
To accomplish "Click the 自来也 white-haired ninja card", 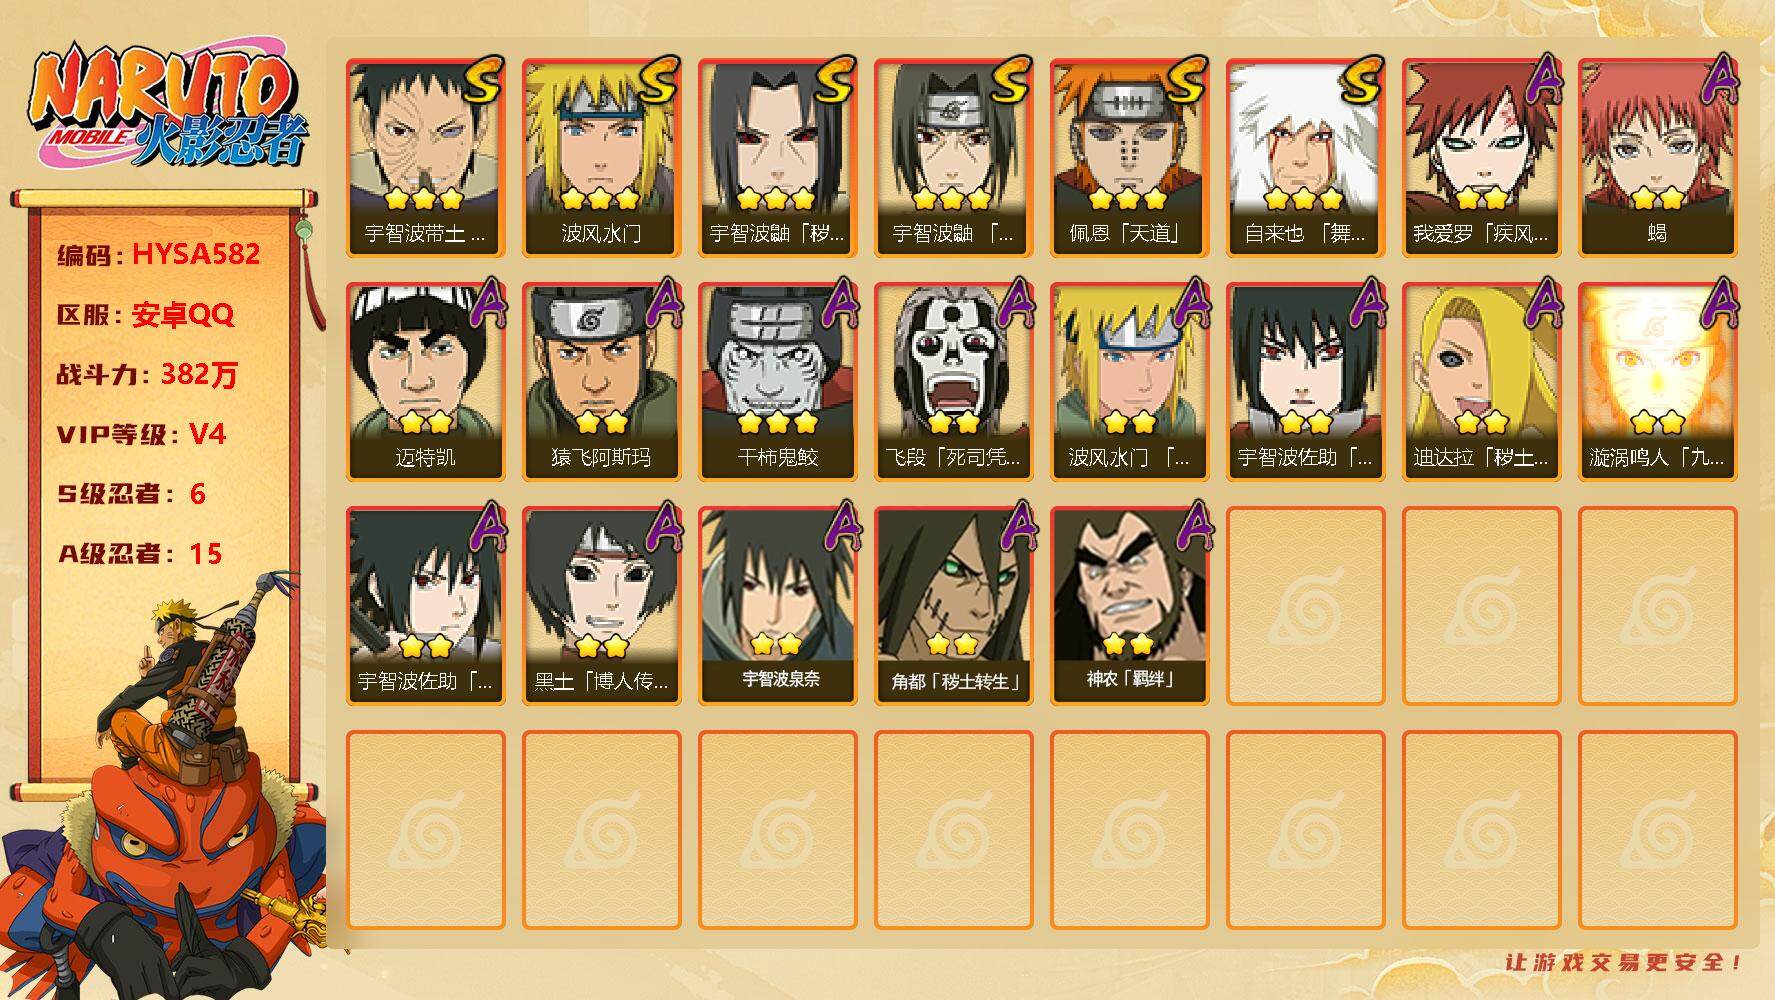I will point(1305,157).
